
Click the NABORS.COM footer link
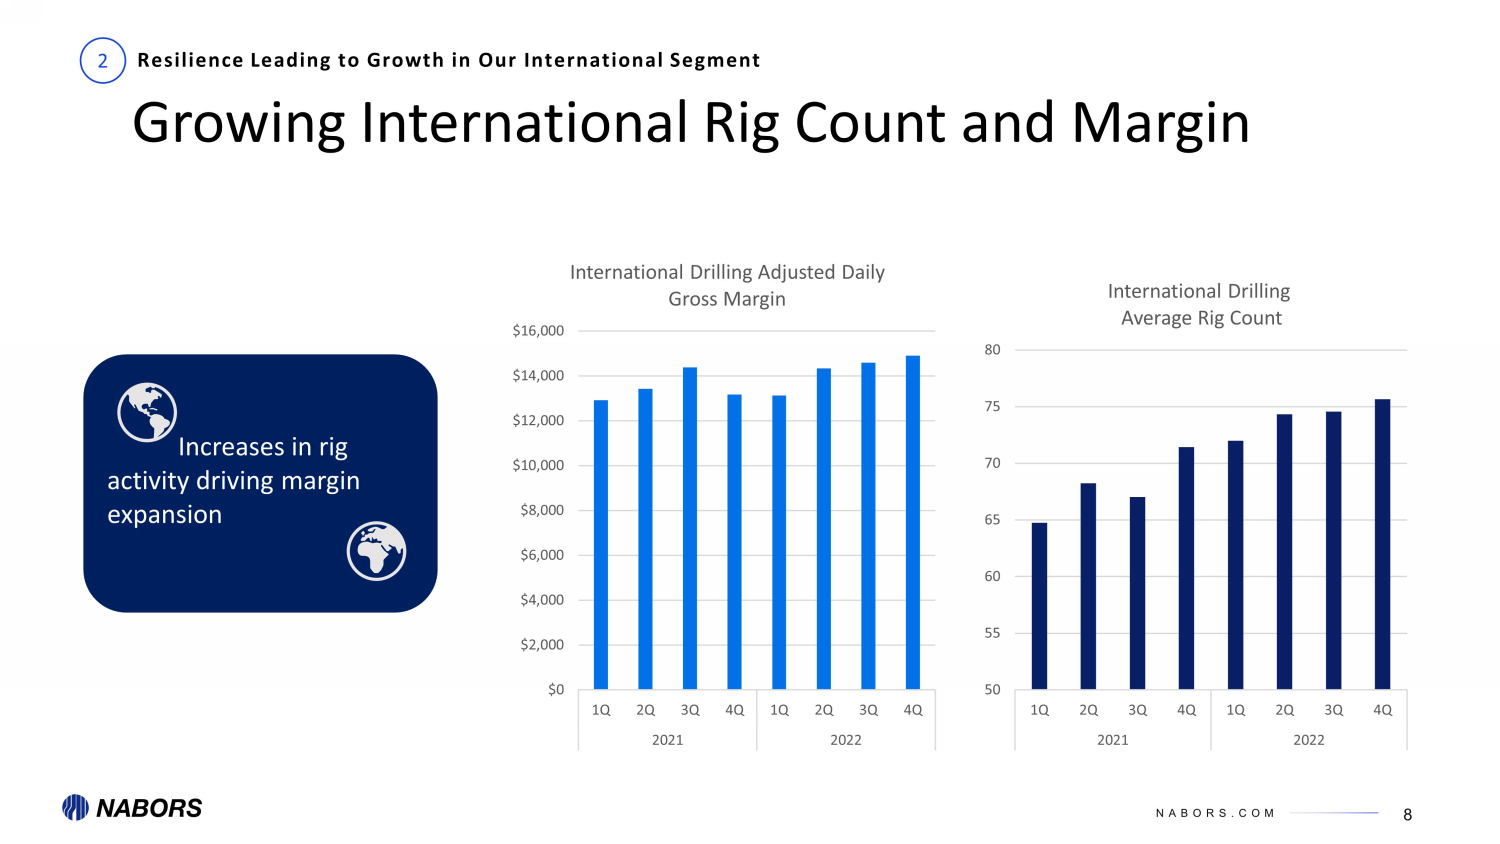click(1215, 813)
